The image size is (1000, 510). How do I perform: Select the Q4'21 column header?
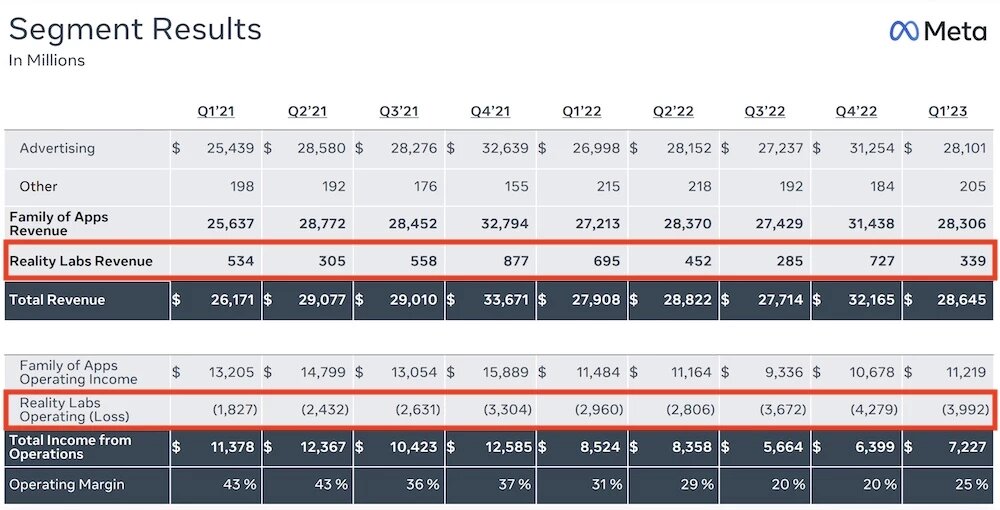coord(490,111)
